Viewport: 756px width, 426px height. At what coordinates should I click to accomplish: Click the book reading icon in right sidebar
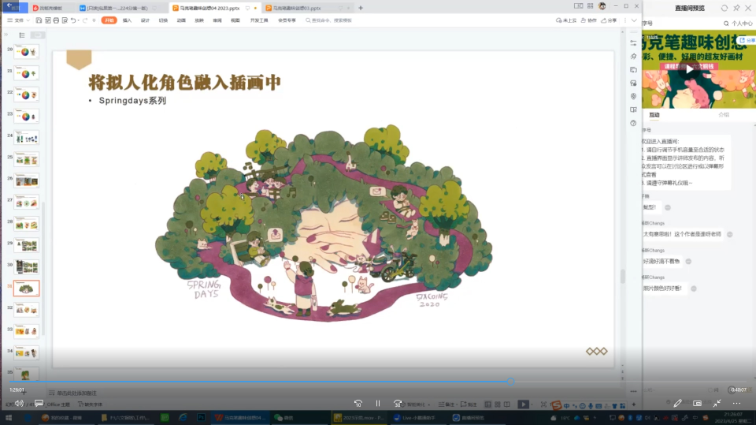(634, 110)
